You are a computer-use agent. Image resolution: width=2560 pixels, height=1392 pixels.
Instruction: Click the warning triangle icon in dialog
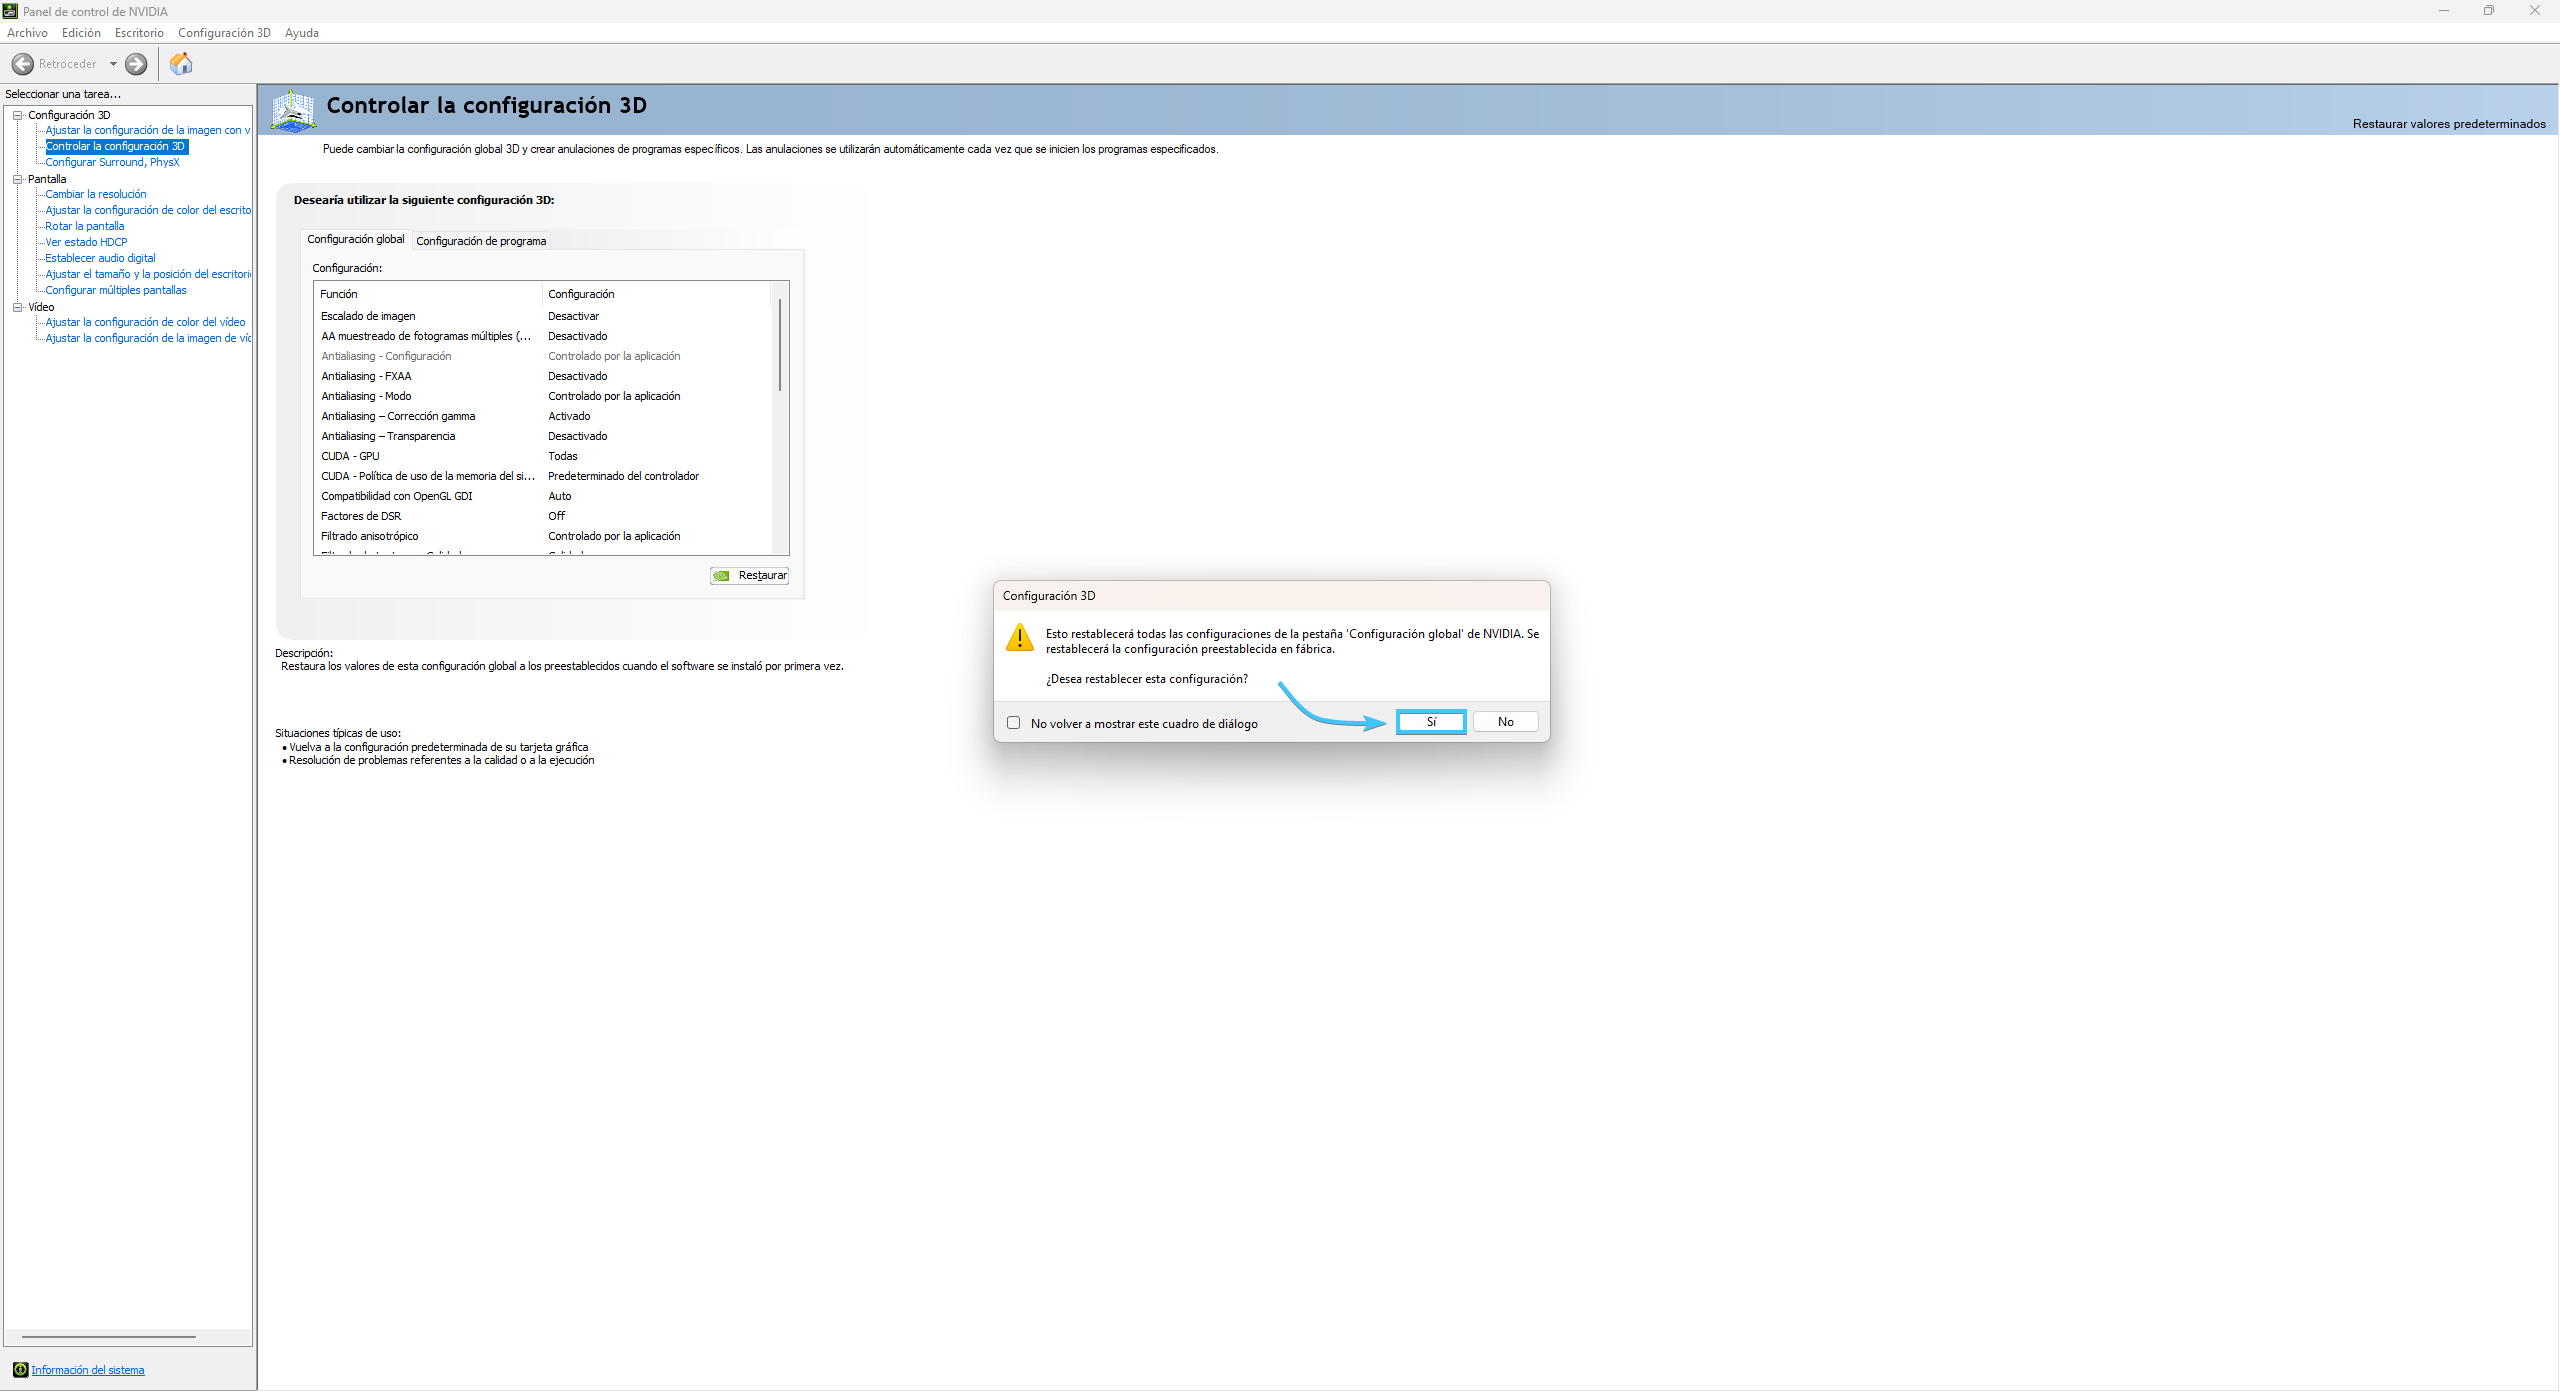point(1019,638)
